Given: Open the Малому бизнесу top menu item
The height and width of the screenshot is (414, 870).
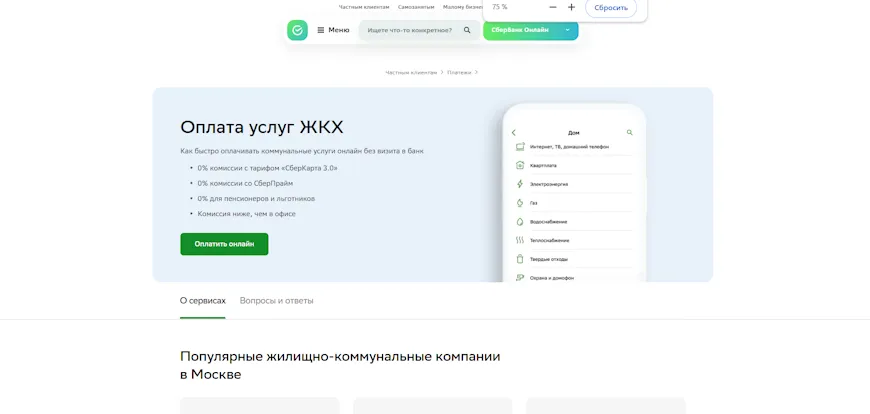Looking at the screenshot, I should pos(463,7).
